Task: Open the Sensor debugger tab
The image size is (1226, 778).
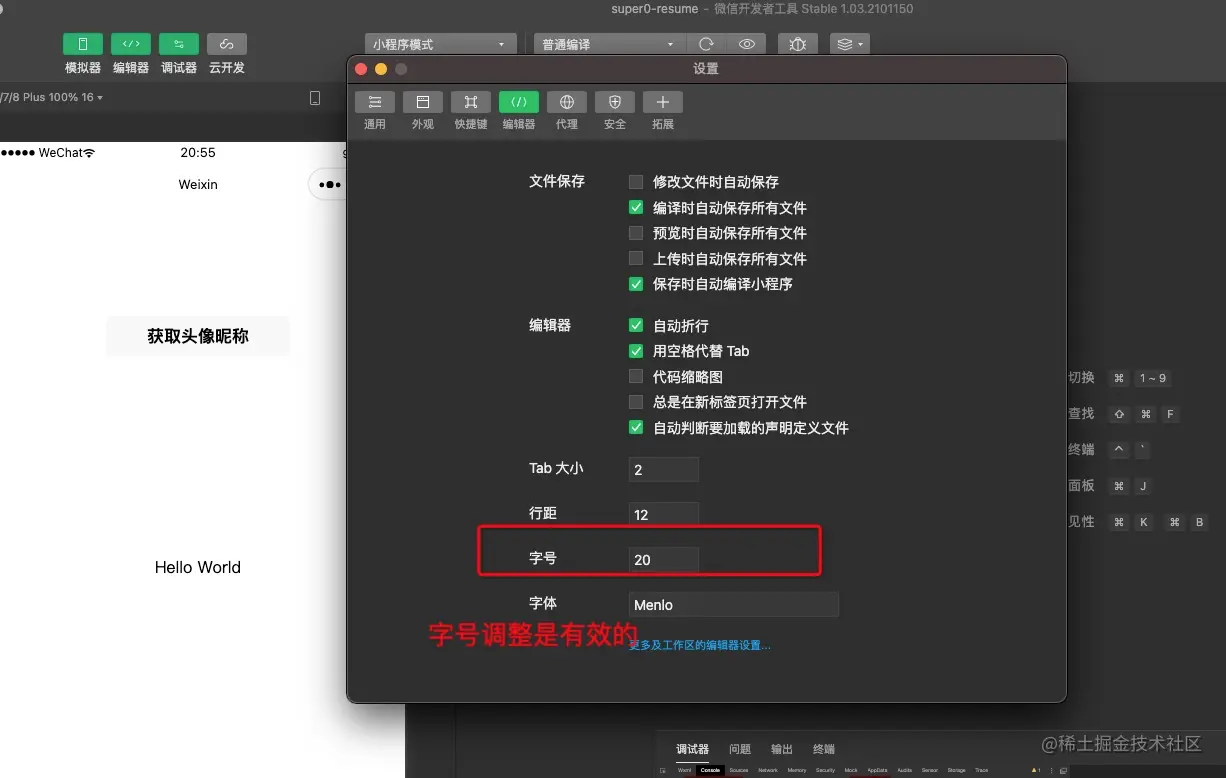Action: point(929,770)
